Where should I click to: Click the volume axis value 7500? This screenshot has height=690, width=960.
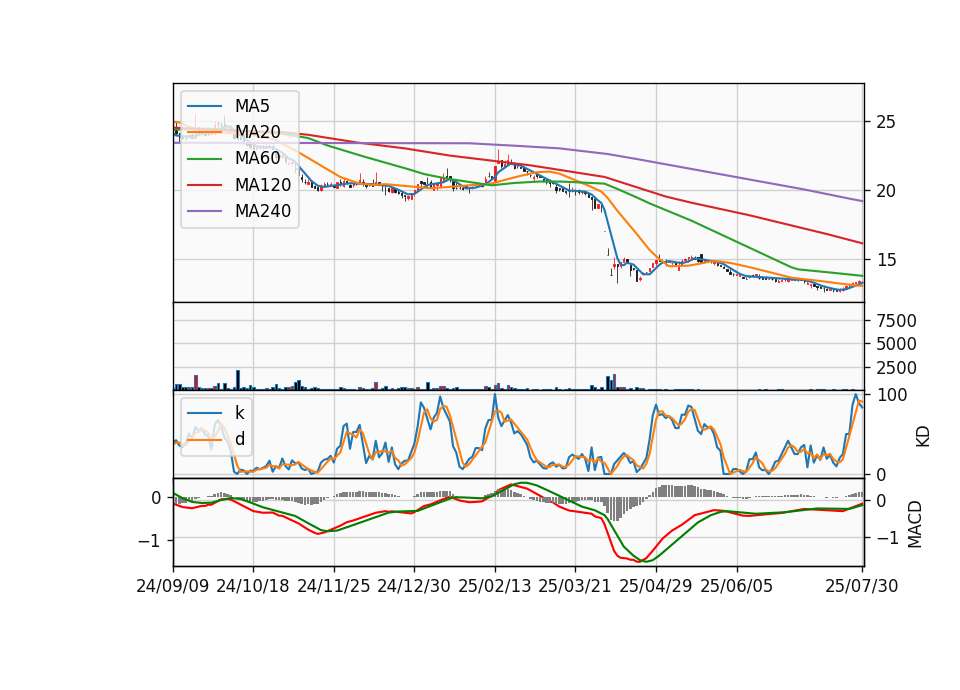click(x=896, y=321)
